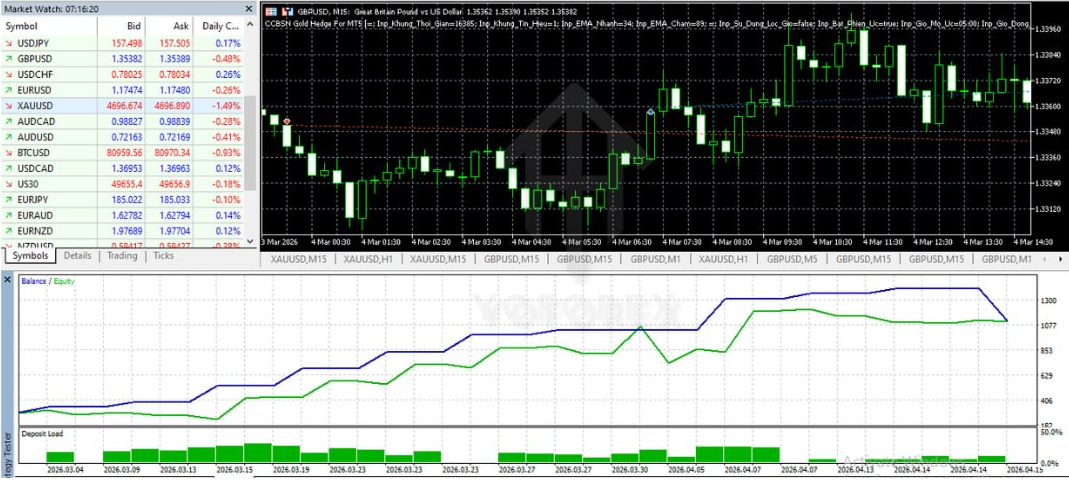Click the BTCUSD down-arrow direction icon
The width and height of the screenshot is (1069, 481).
[x=10, y=153]
